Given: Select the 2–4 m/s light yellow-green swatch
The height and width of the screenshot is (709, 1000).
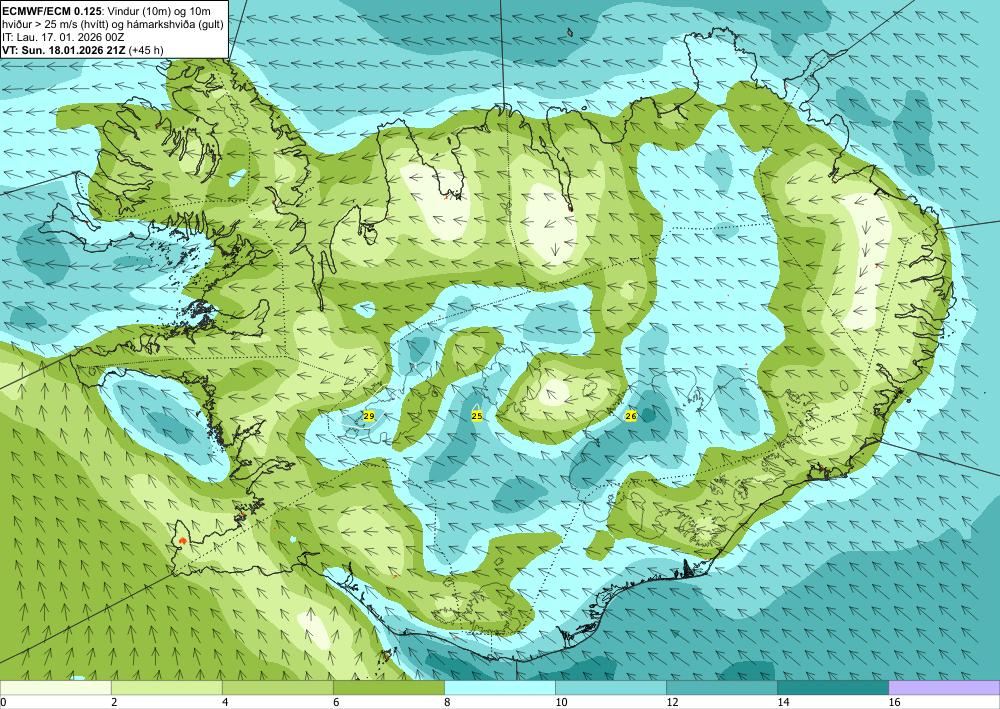Looking at the screenshot, I should click(x=166, y=687).
